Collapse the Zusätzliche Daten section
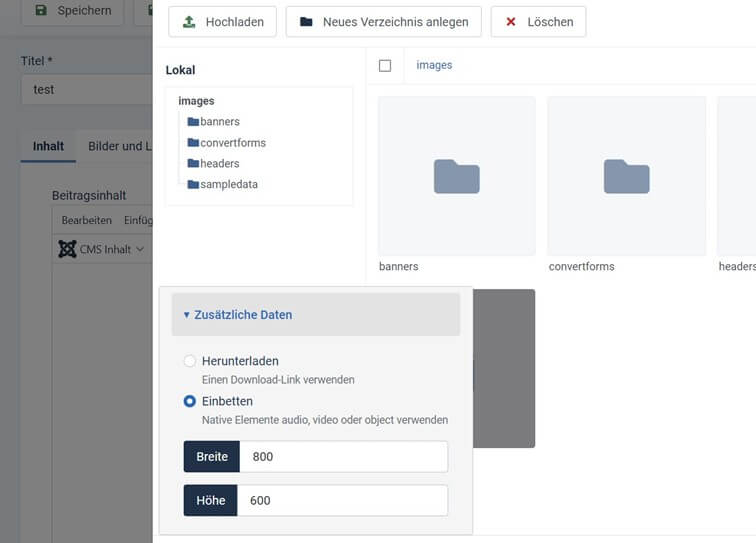 [x=316, y=314]
